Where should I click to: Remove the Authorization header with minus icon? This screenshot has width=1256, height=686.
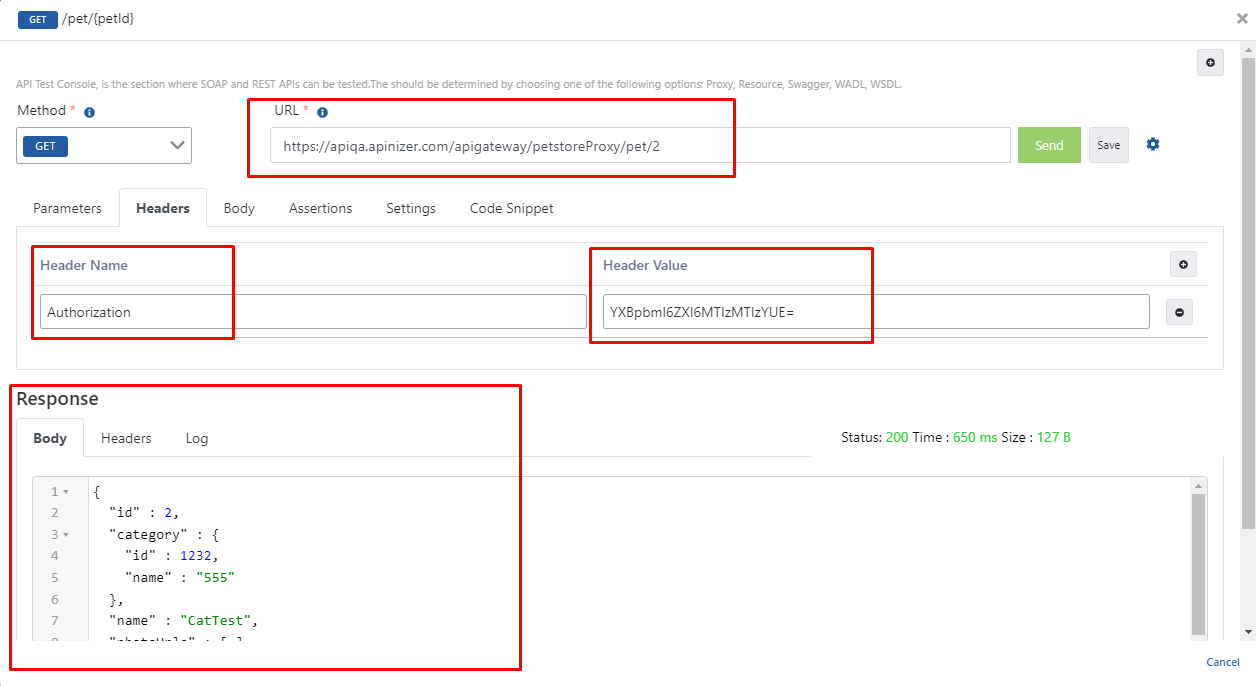tap(1179, 313)
